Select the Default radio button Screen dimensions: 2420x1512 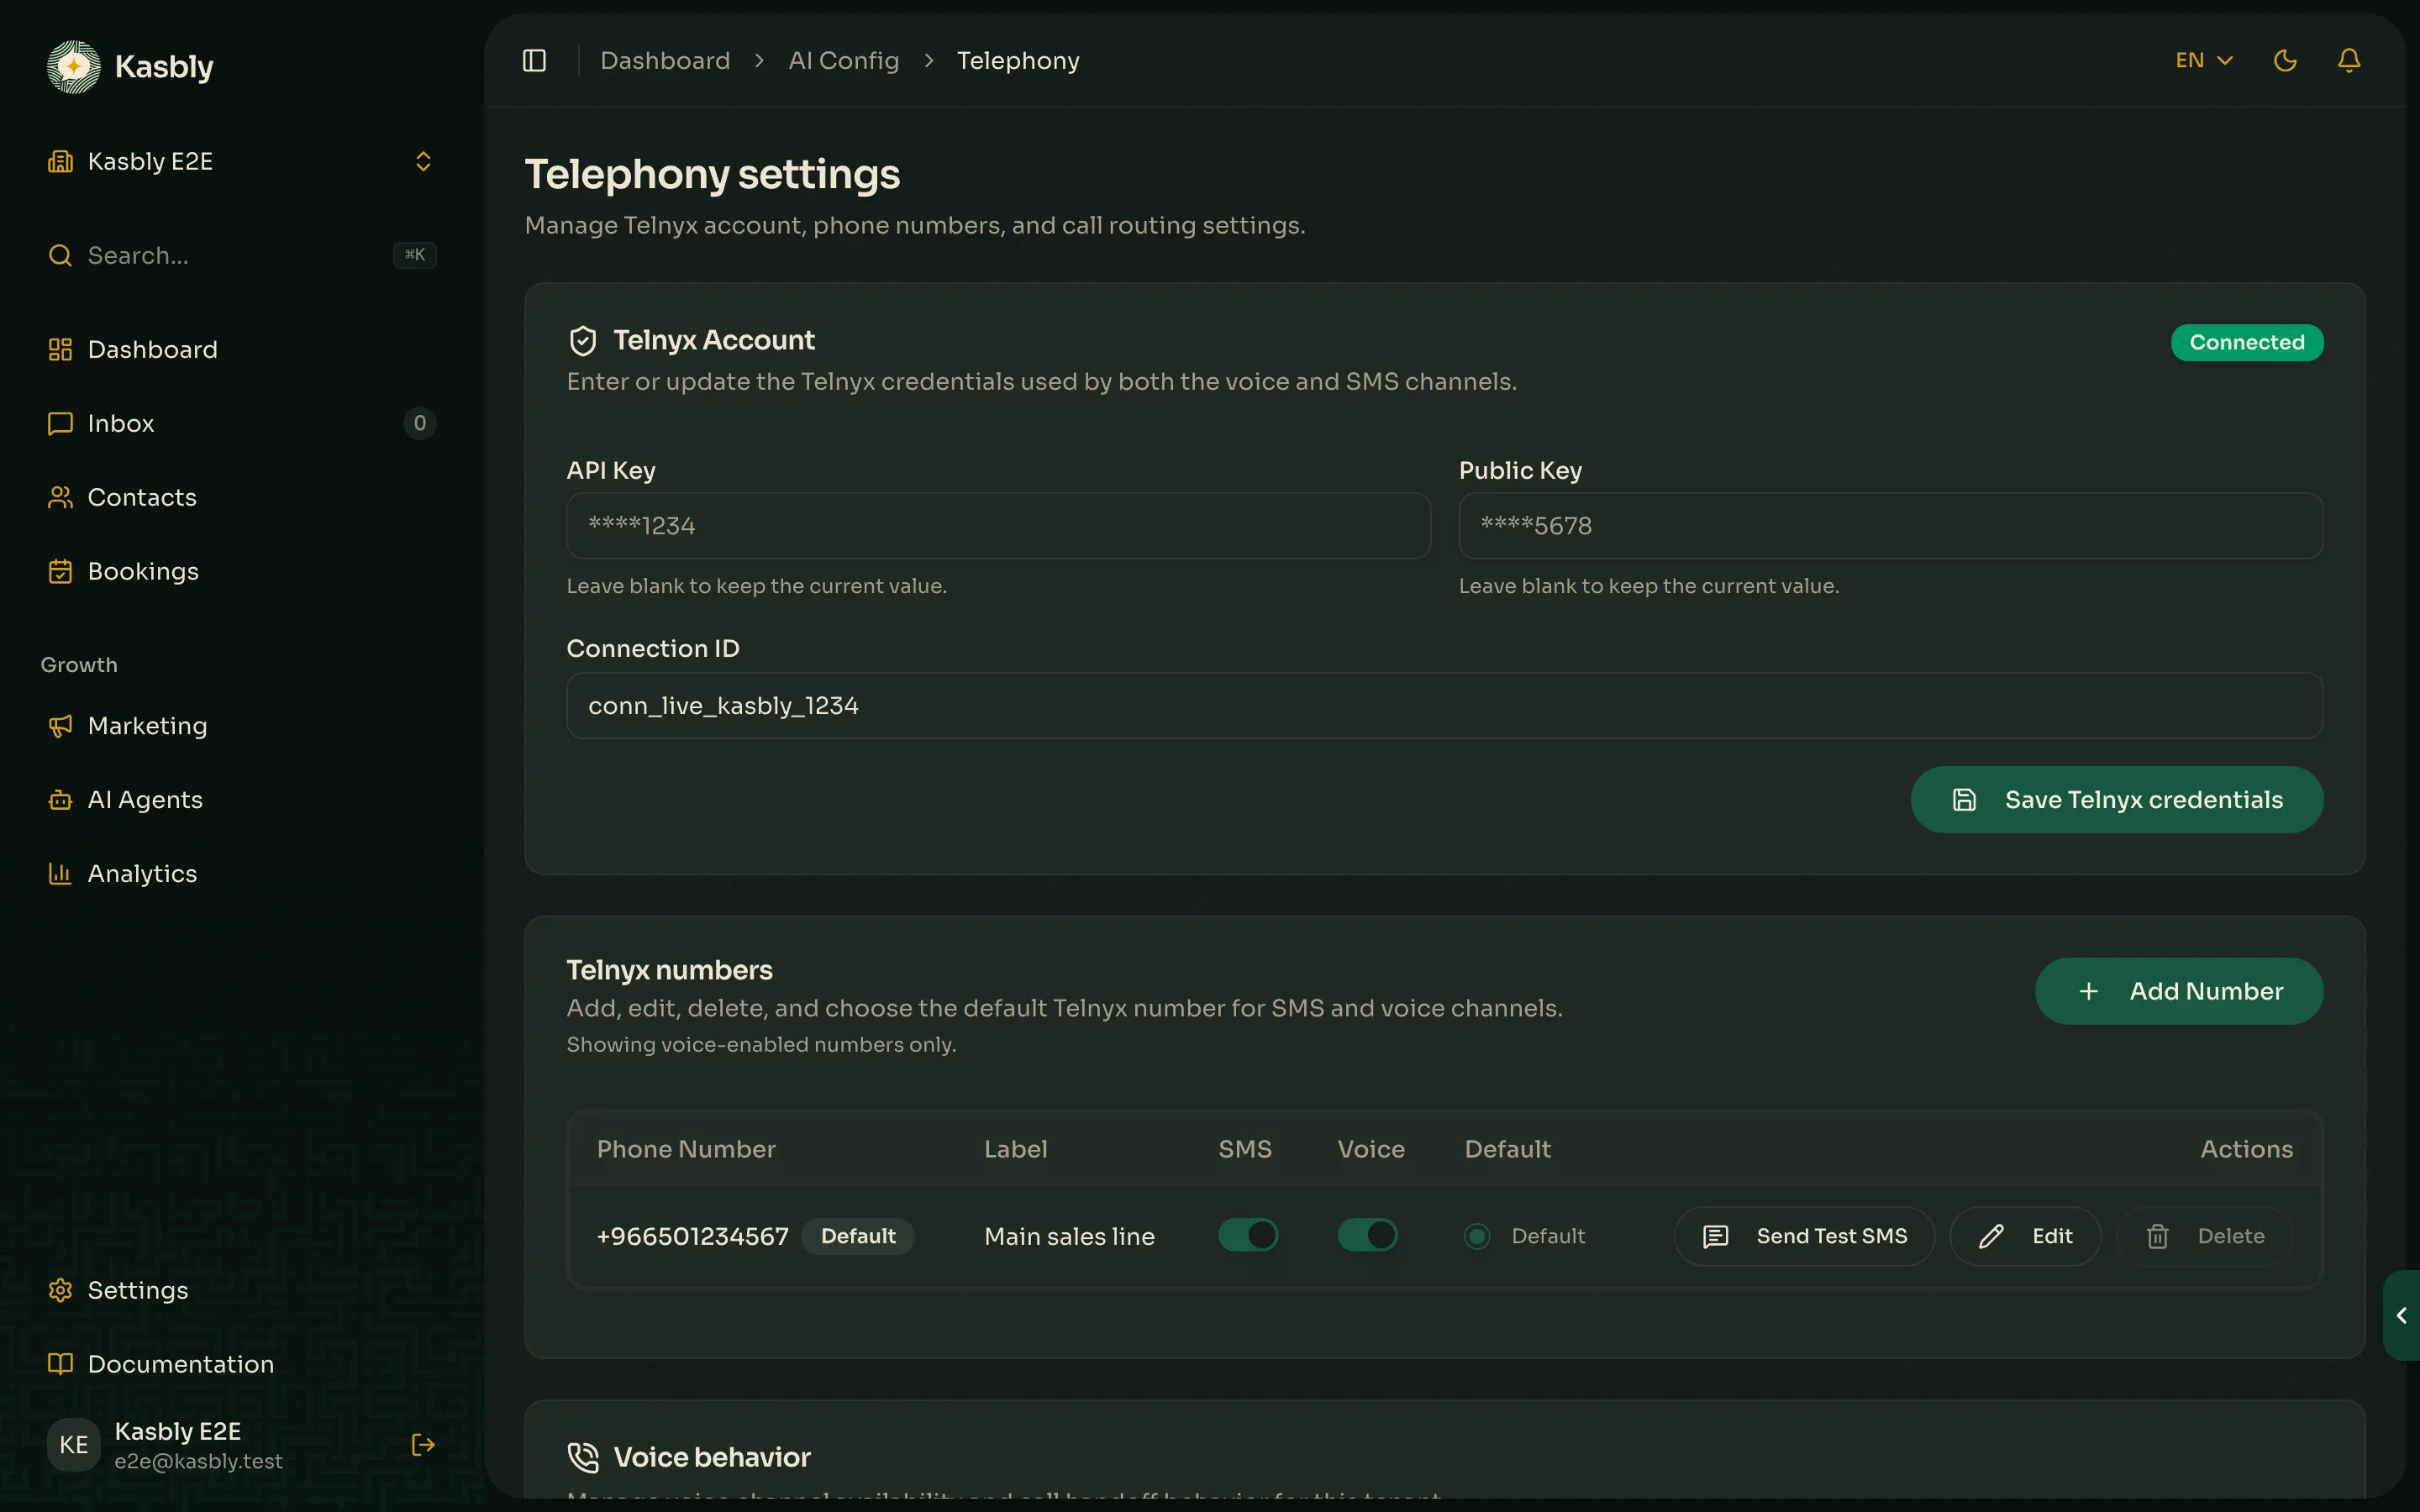coord(1477,1237)
